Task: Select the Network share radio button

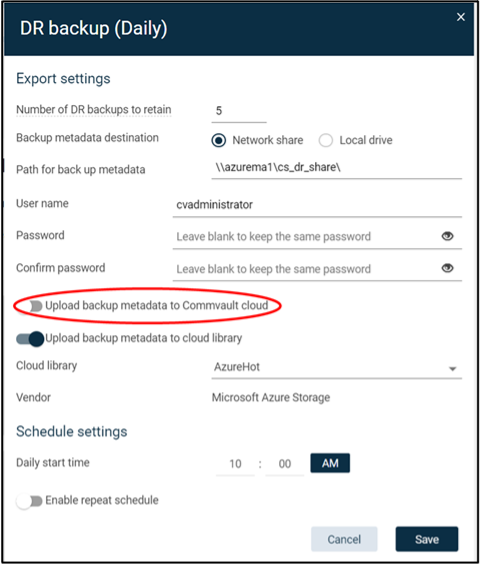Action: tap(219, 140)
